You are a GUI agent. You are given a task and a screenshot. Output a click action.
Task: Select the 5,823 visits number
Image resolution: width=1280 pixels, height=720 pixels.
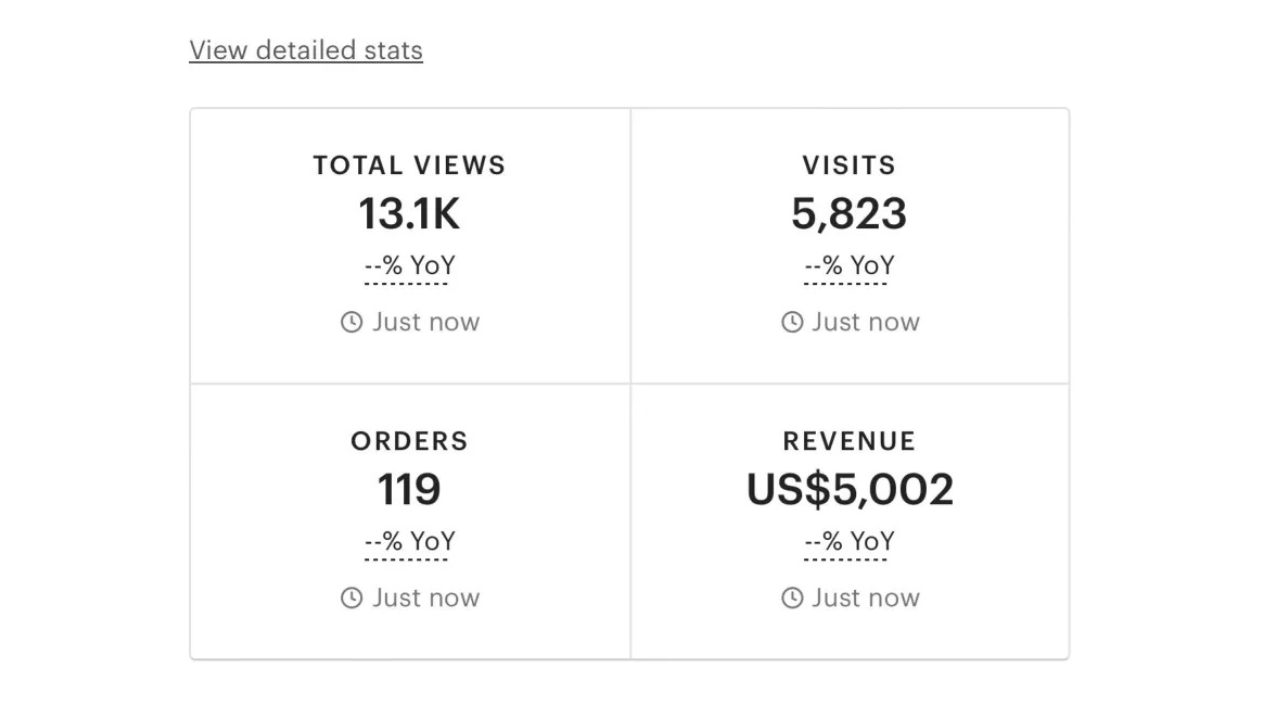[x=849, y=214]
